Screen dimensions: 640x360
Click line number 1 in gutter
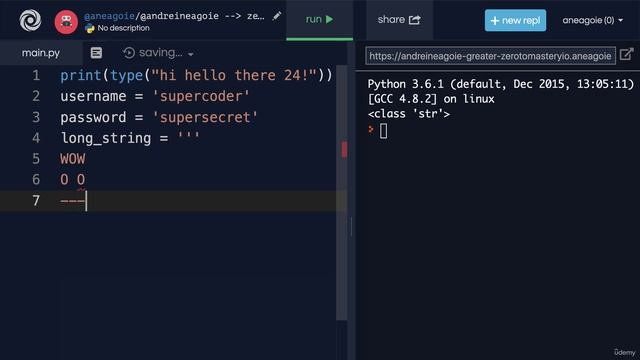[x=36, y=76]
